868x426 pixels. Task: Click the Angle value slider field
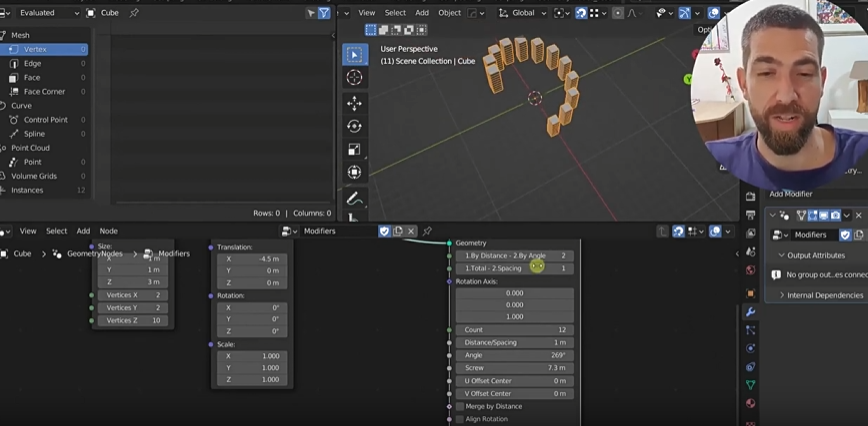(x=515, y=355)
